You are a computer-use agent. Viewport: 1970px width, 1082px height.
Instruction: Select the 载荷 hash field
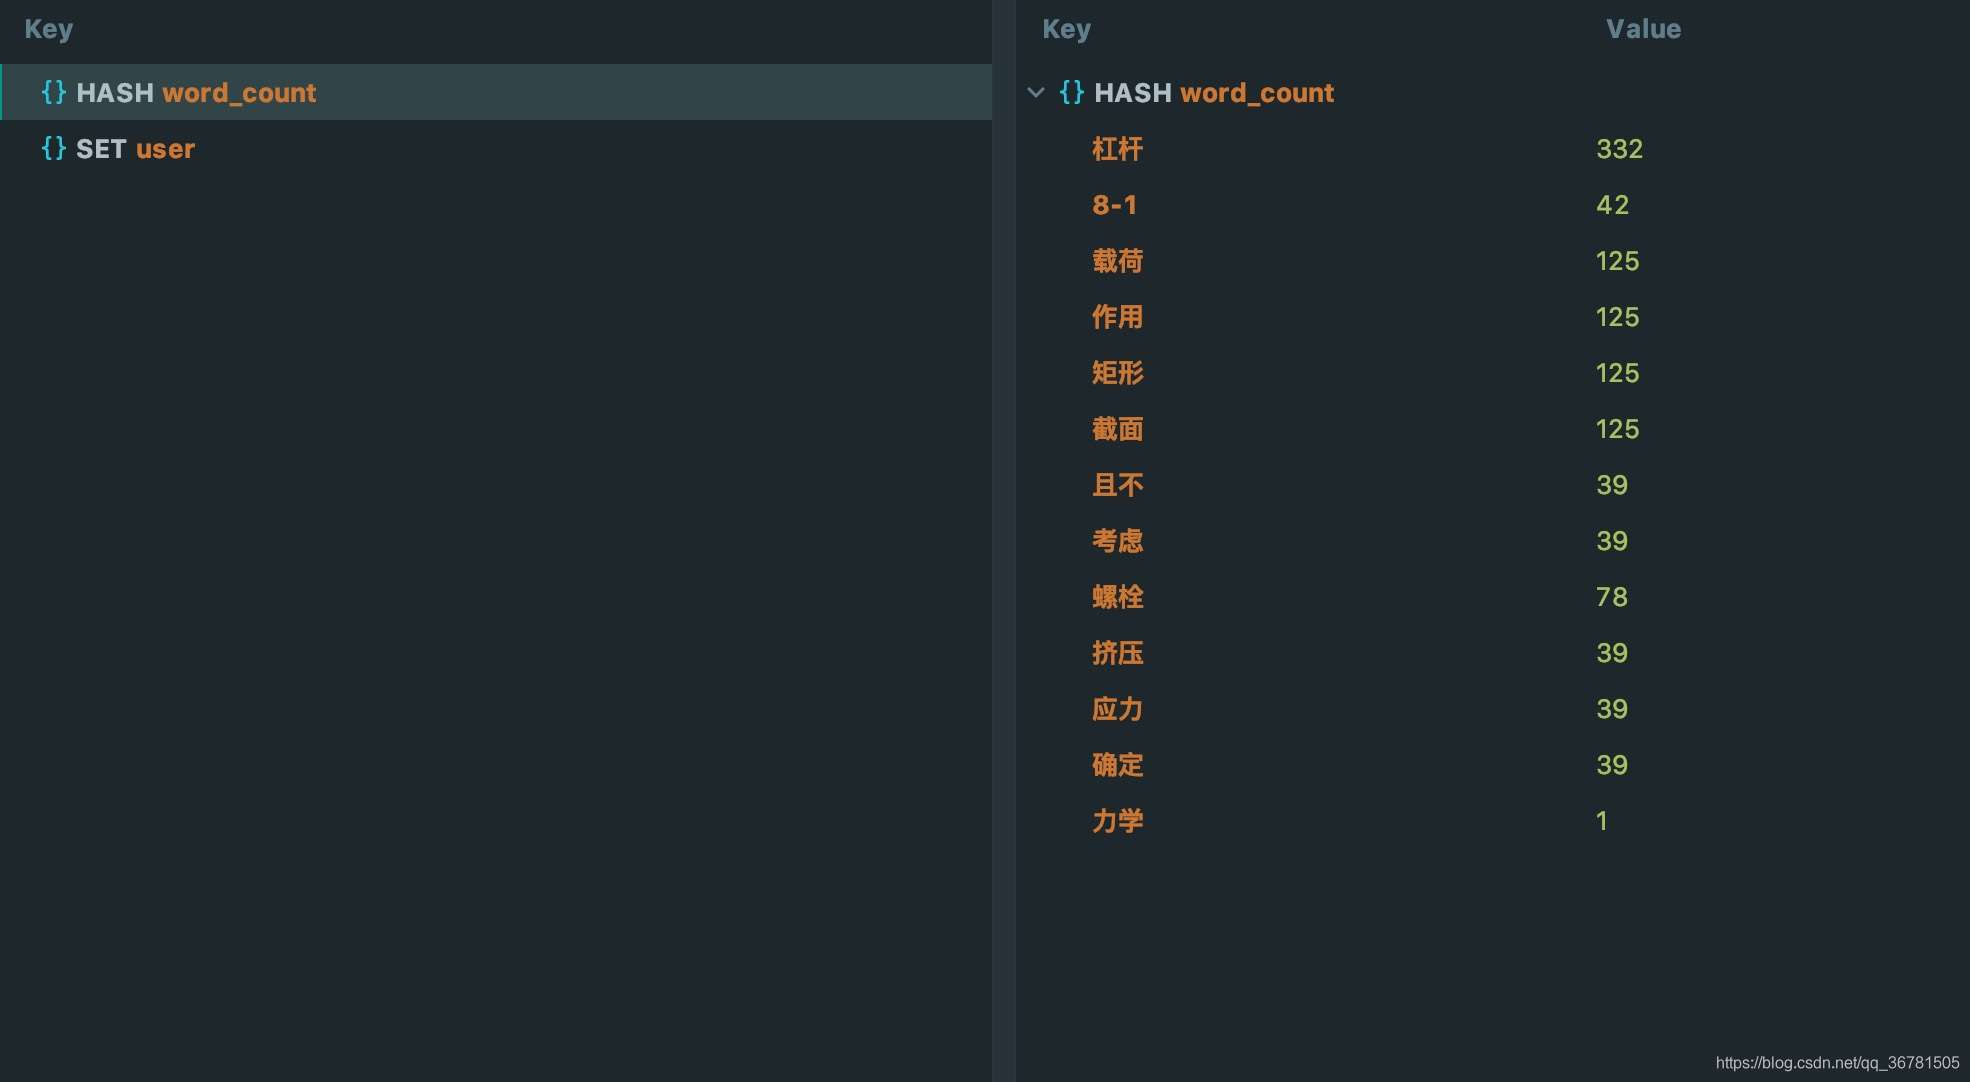(x=1117, y=261)
